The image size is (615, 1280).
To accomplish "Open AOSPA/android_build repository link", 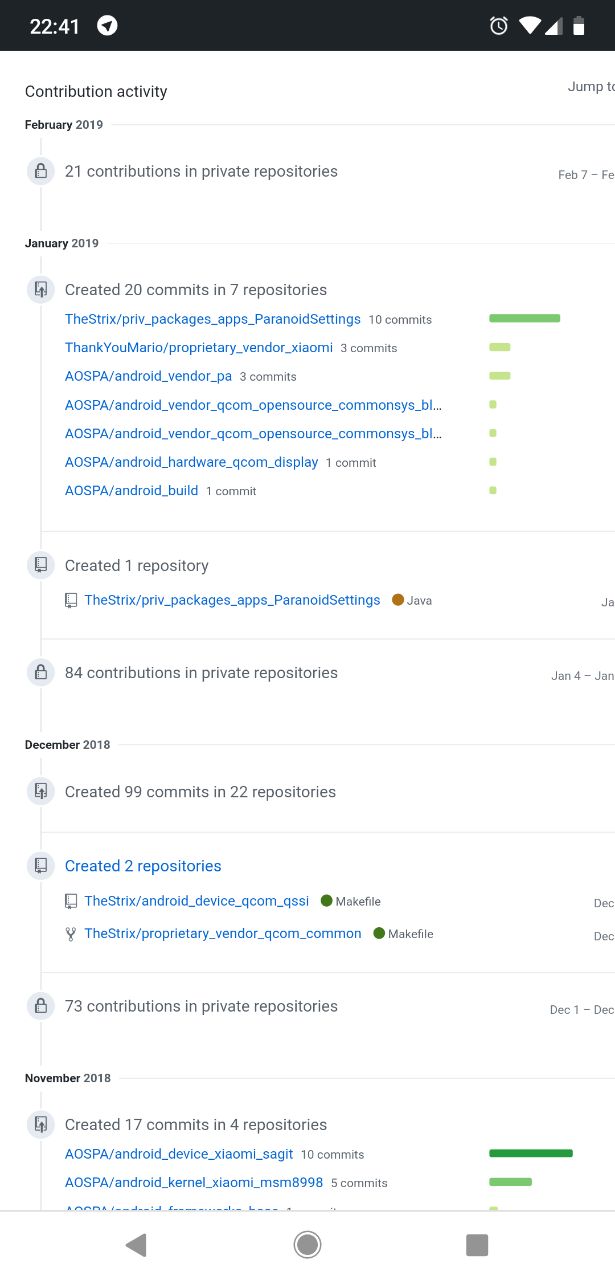I will pos(131,490).
